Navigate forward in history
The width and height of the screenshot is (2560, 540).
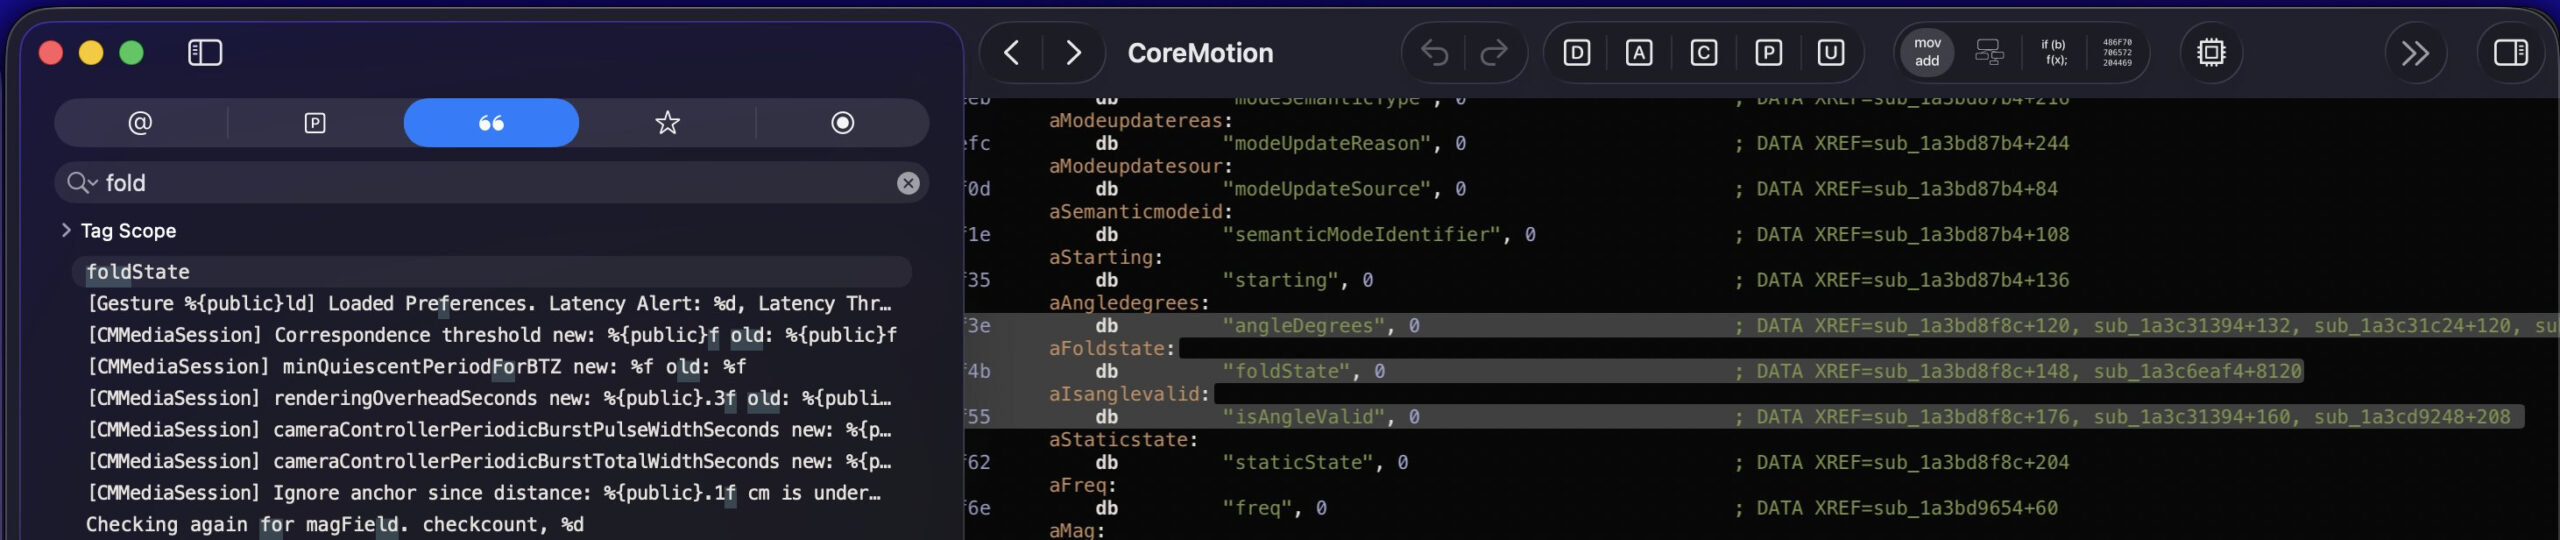(1073, 52)
